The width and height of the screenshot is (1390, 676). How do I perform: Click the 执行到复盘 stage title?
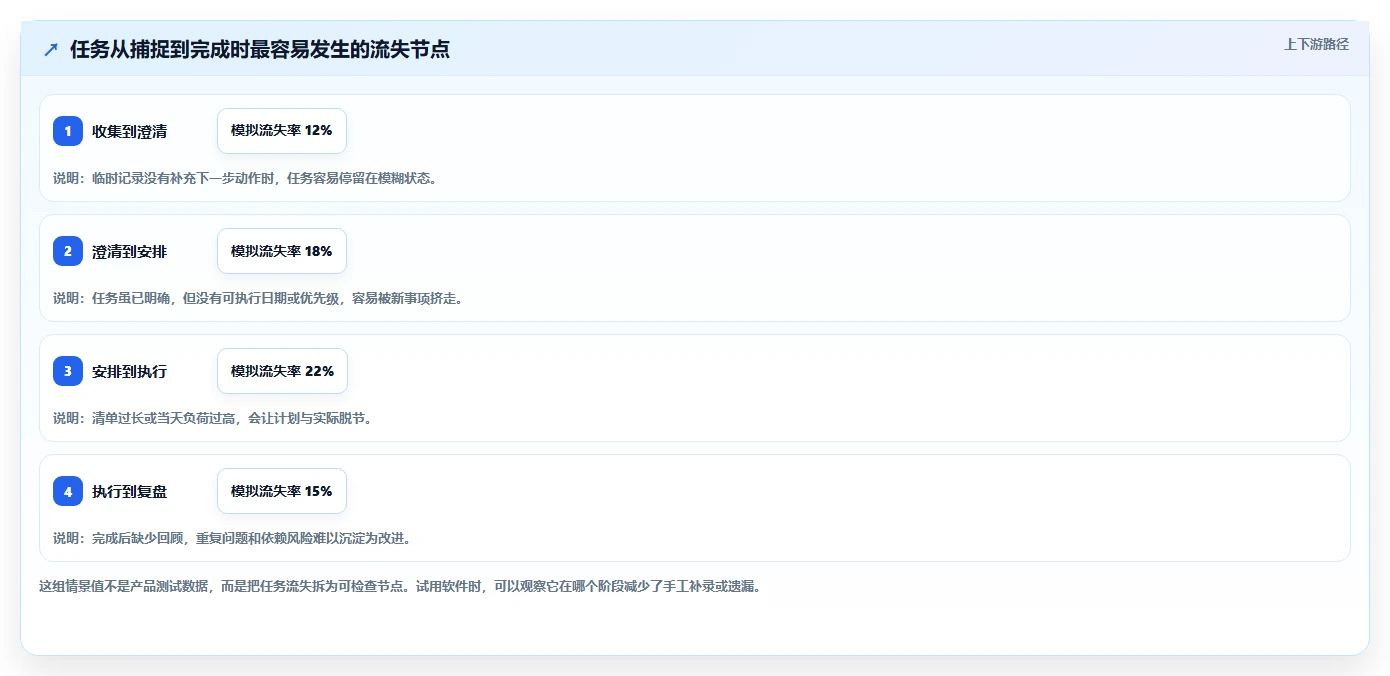pyautogui.click(x=129, y=491)
